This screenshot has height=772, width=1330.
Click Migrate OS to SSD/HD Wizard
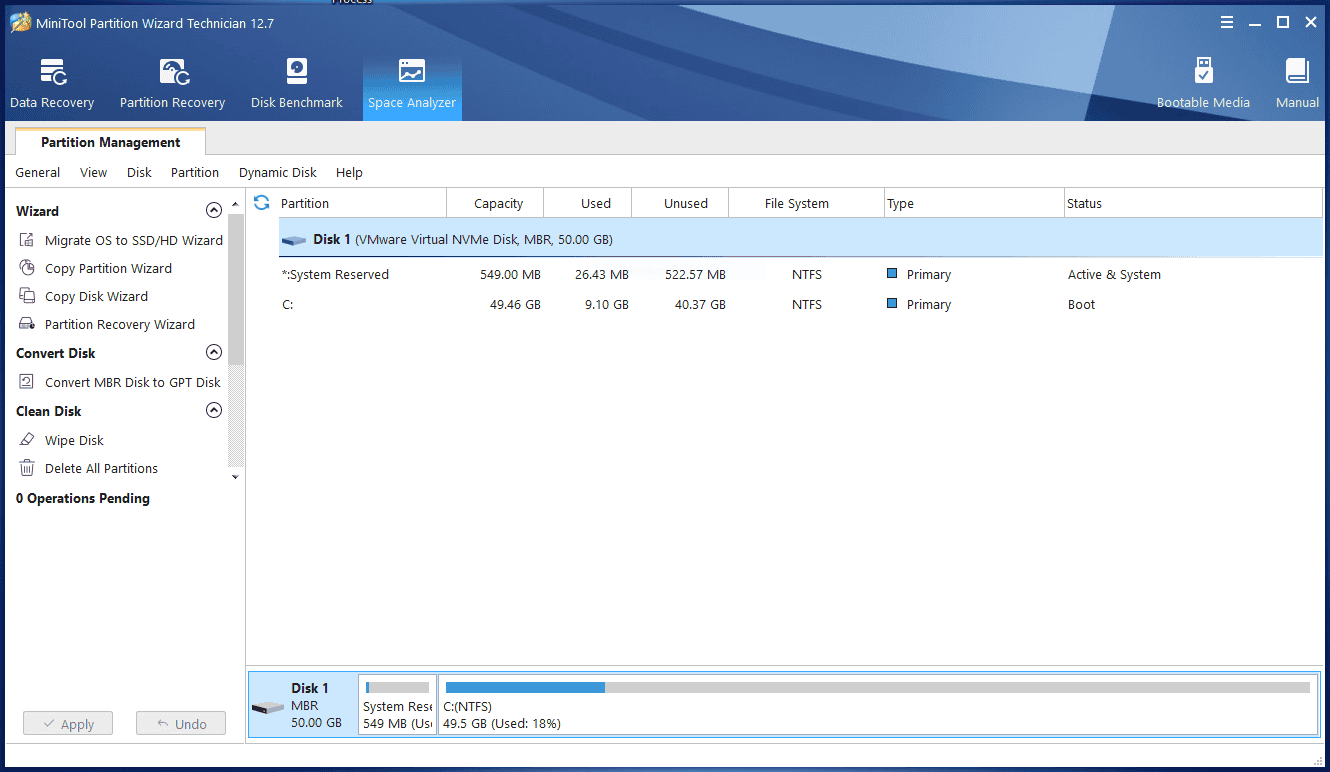[x=133, y=240]
